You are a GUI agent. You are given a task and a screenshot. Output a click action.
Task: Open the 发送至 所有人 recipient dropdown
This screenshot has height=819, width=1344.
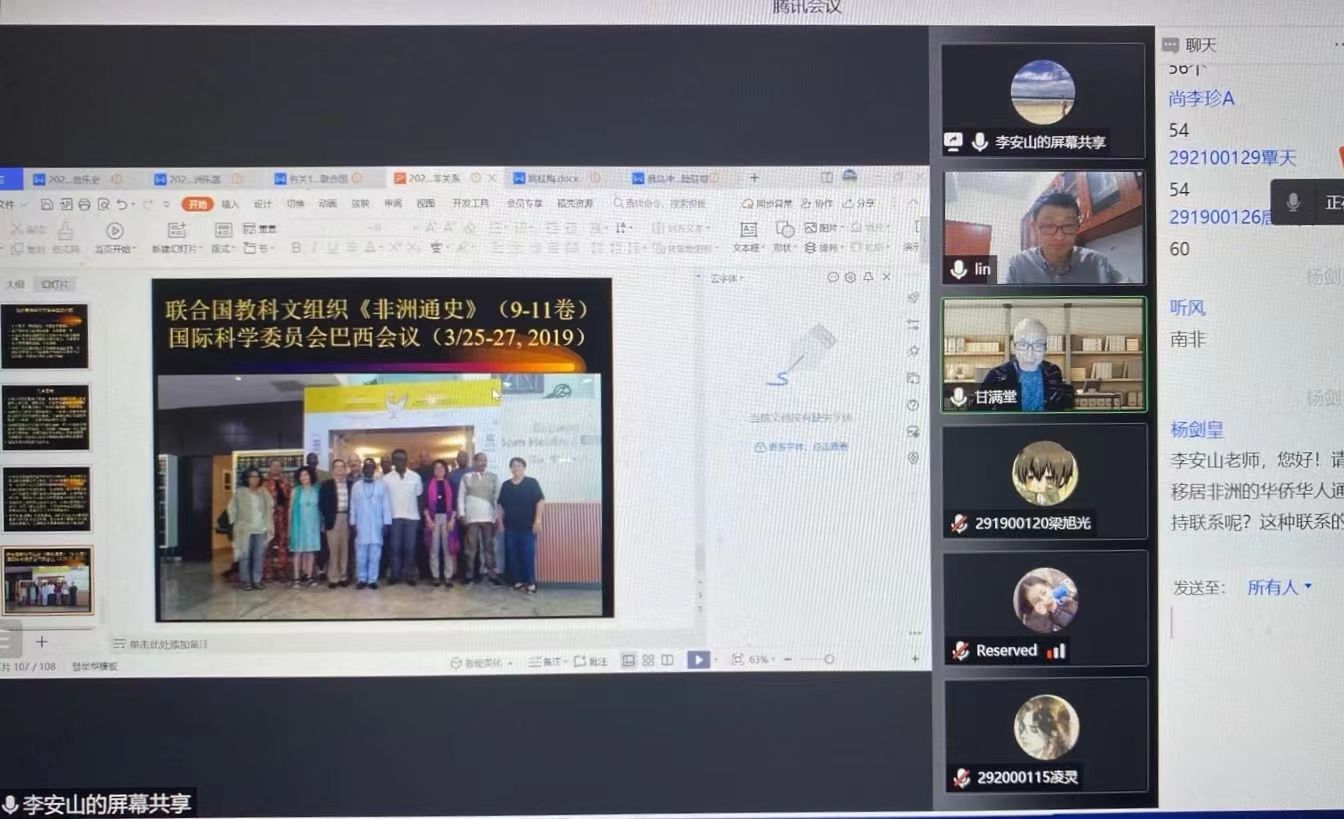tap(1279, 587)
